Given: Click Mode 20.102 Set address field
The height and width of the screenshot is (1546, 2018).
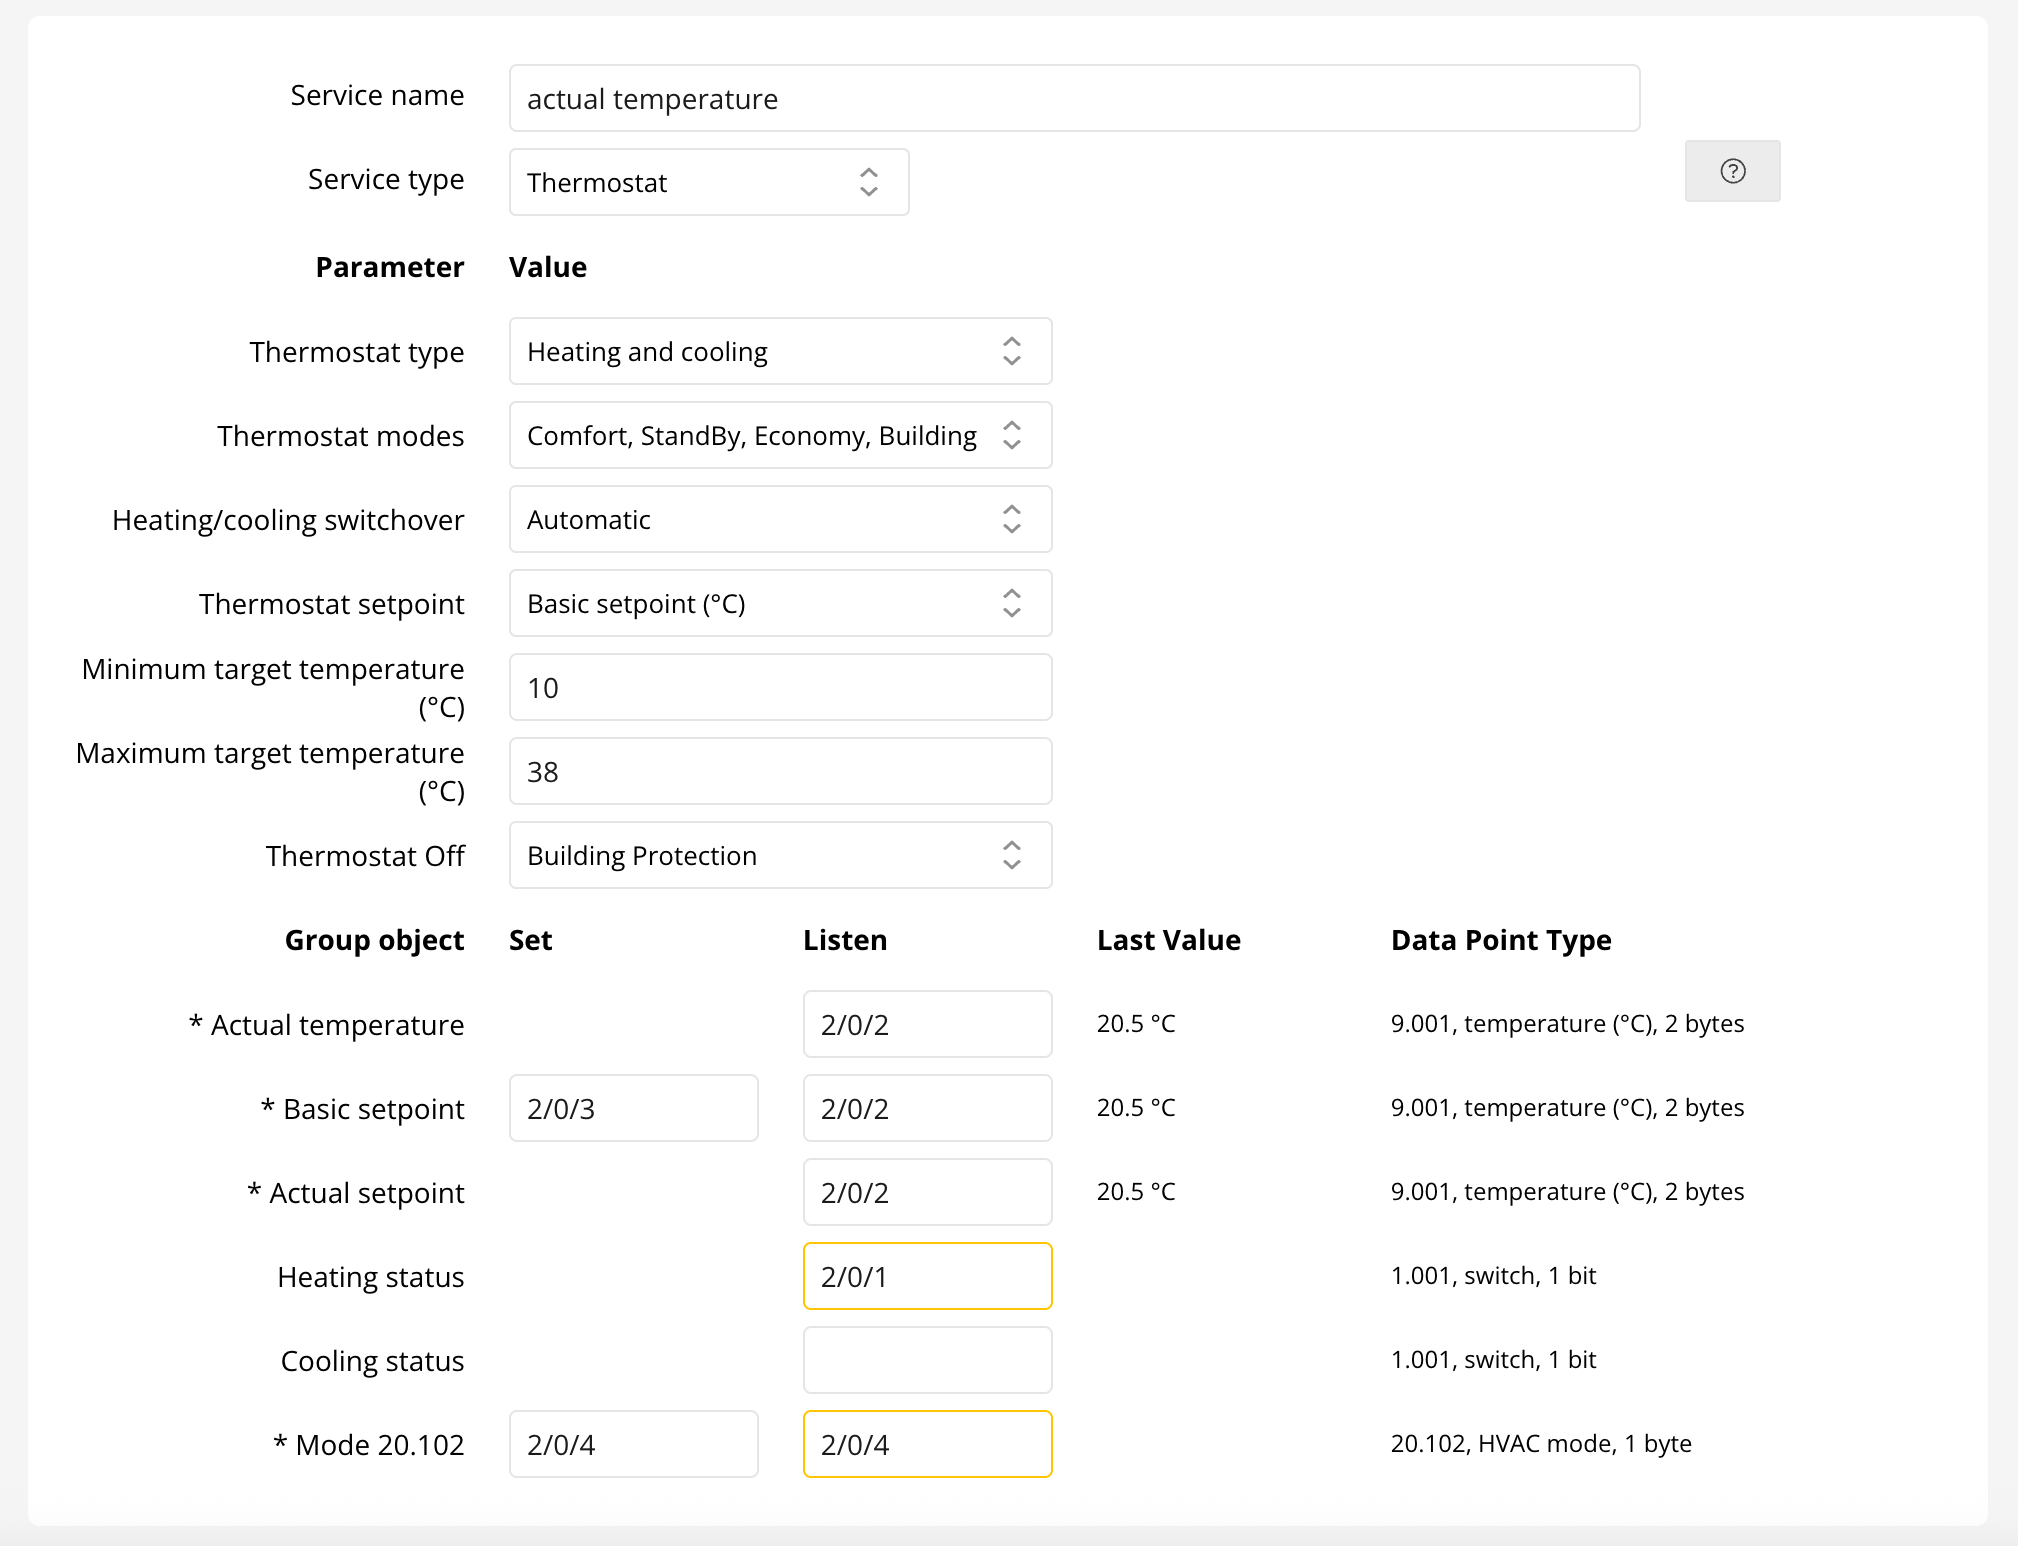Looking at the screenshot, I should [x=633, y=1444].
